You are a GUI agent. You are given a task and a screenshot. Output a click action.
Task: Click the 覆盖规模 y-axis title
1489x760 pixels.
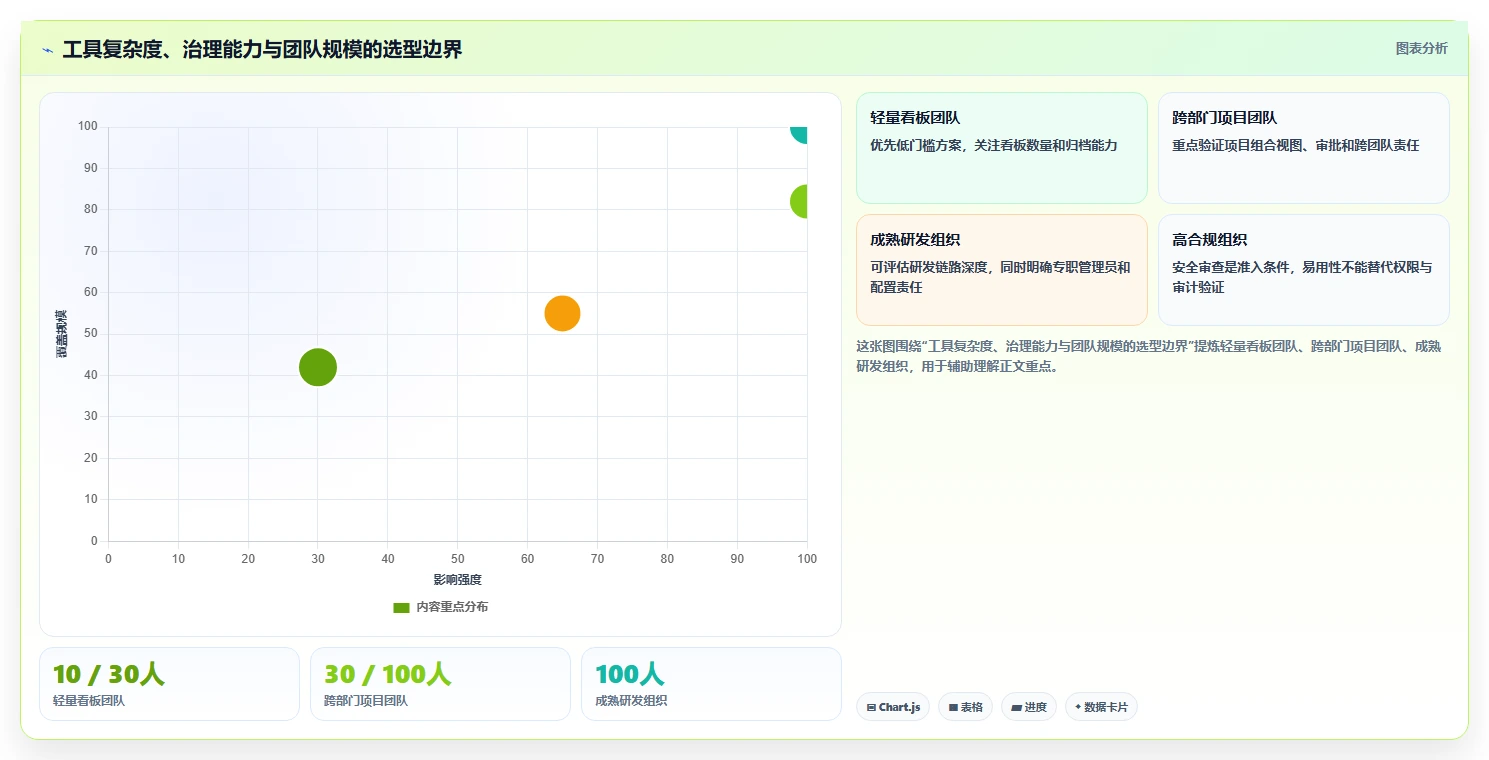point(61,334)
